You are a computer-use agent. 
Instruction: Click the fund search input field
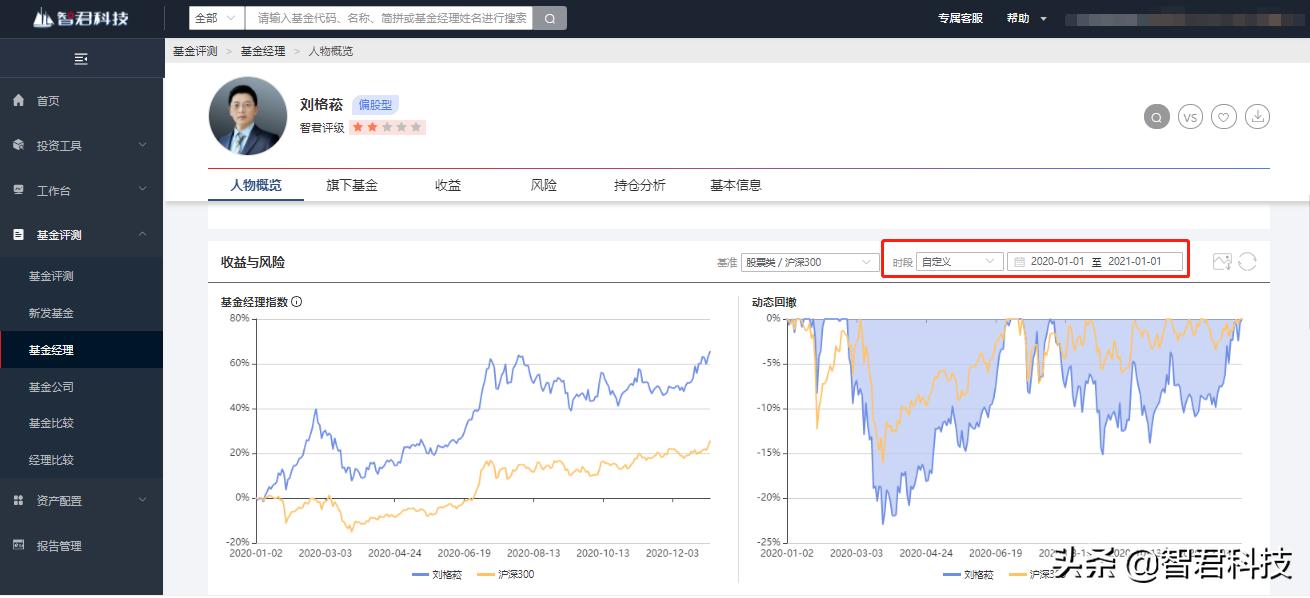click(389, 18)
